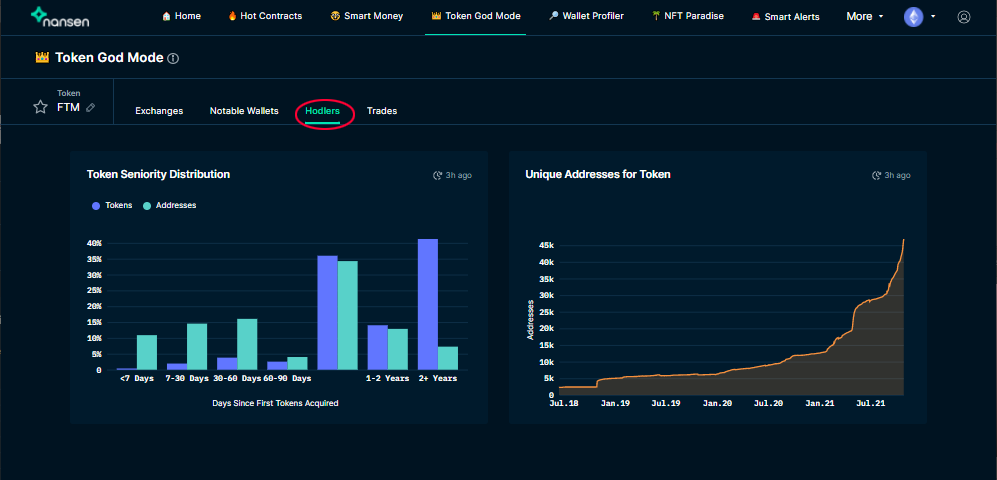Switch to the Trades tab
The width and height of the screenshot is (997, 480).
coord(382,111)
